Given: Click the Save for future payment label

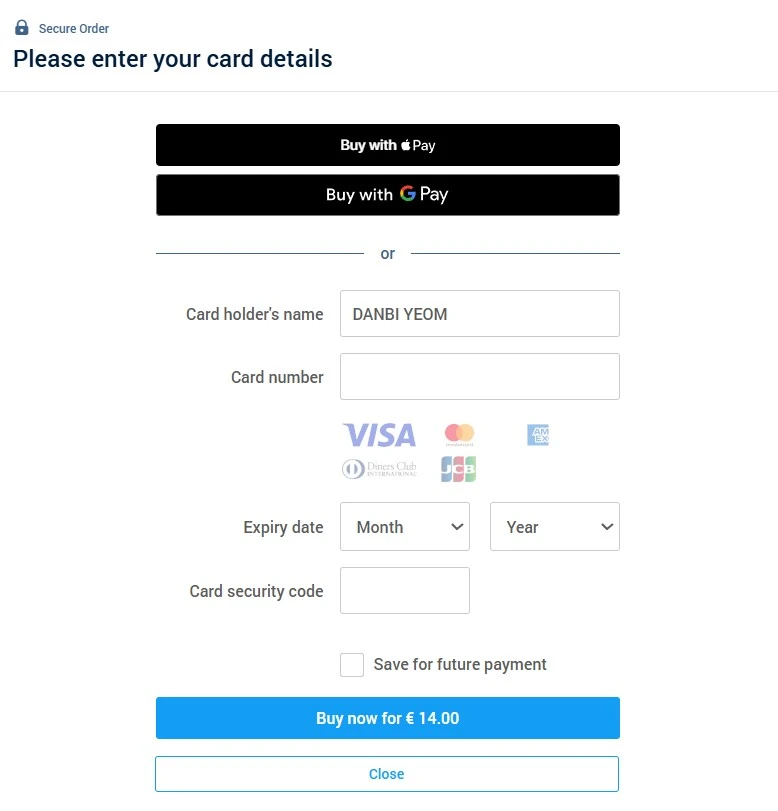Looking at the screenshot, I should (x=460, y=665).
